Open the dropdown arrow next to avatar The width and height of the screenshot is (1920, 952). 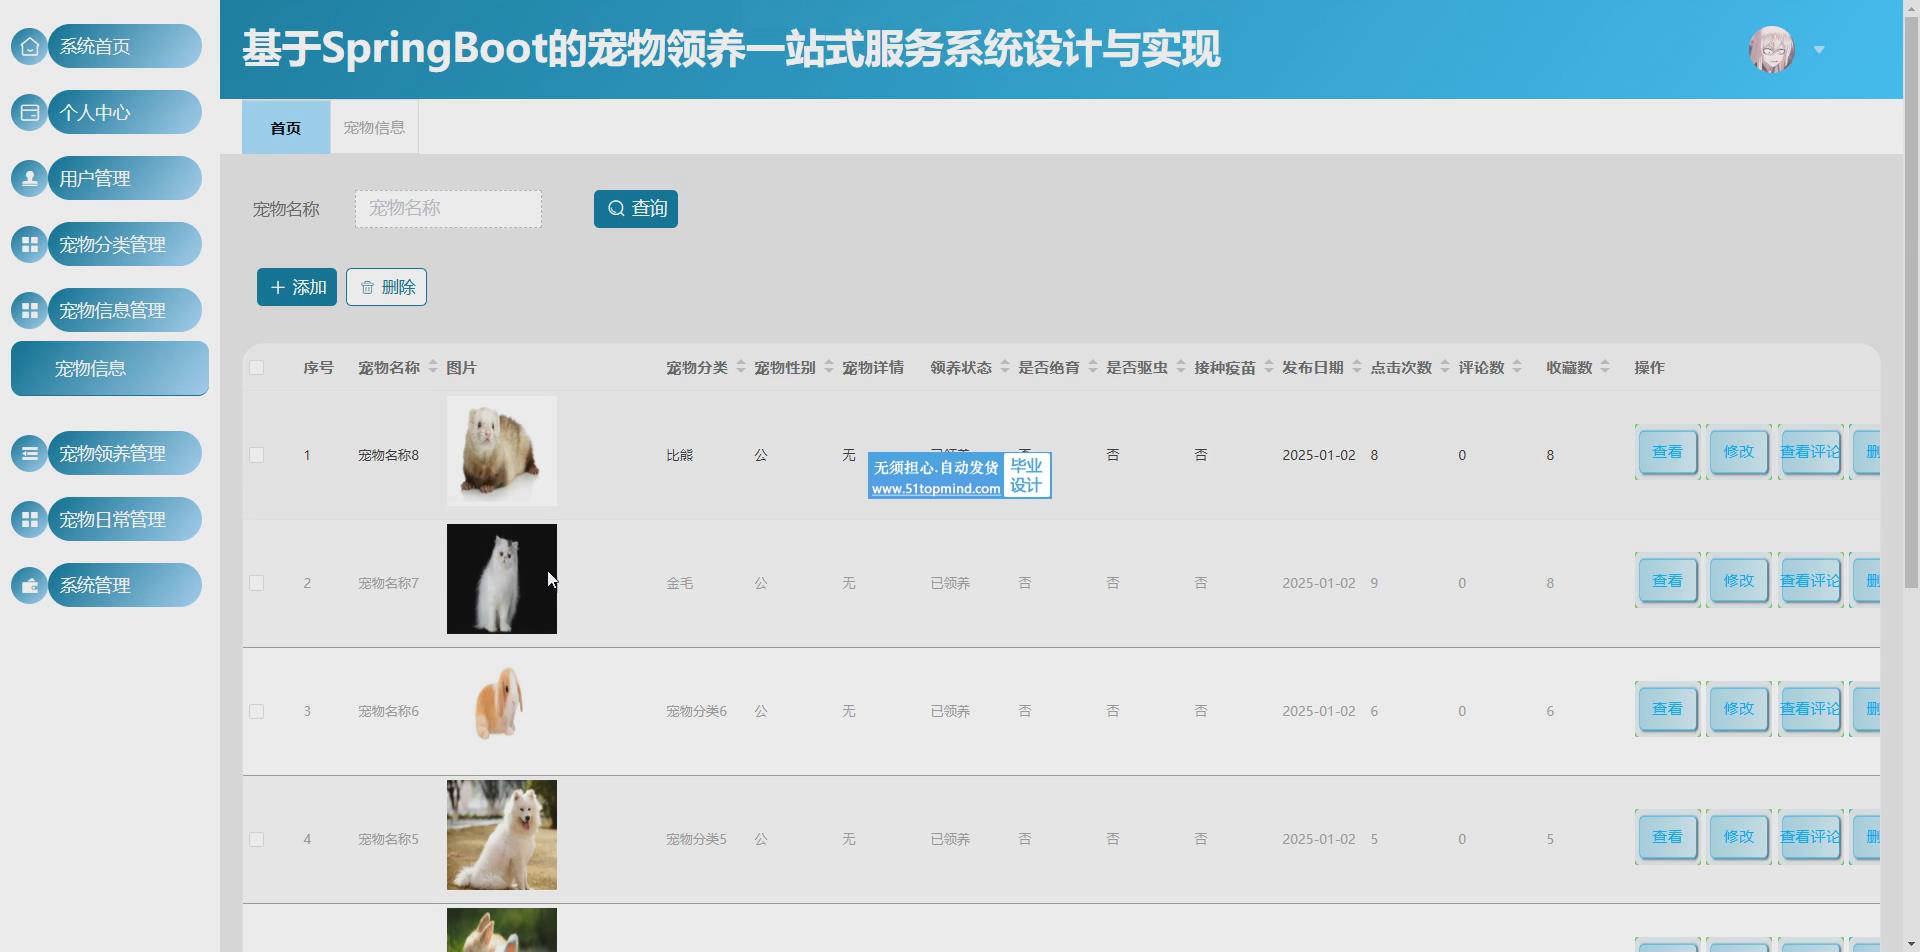[1819, 50]
